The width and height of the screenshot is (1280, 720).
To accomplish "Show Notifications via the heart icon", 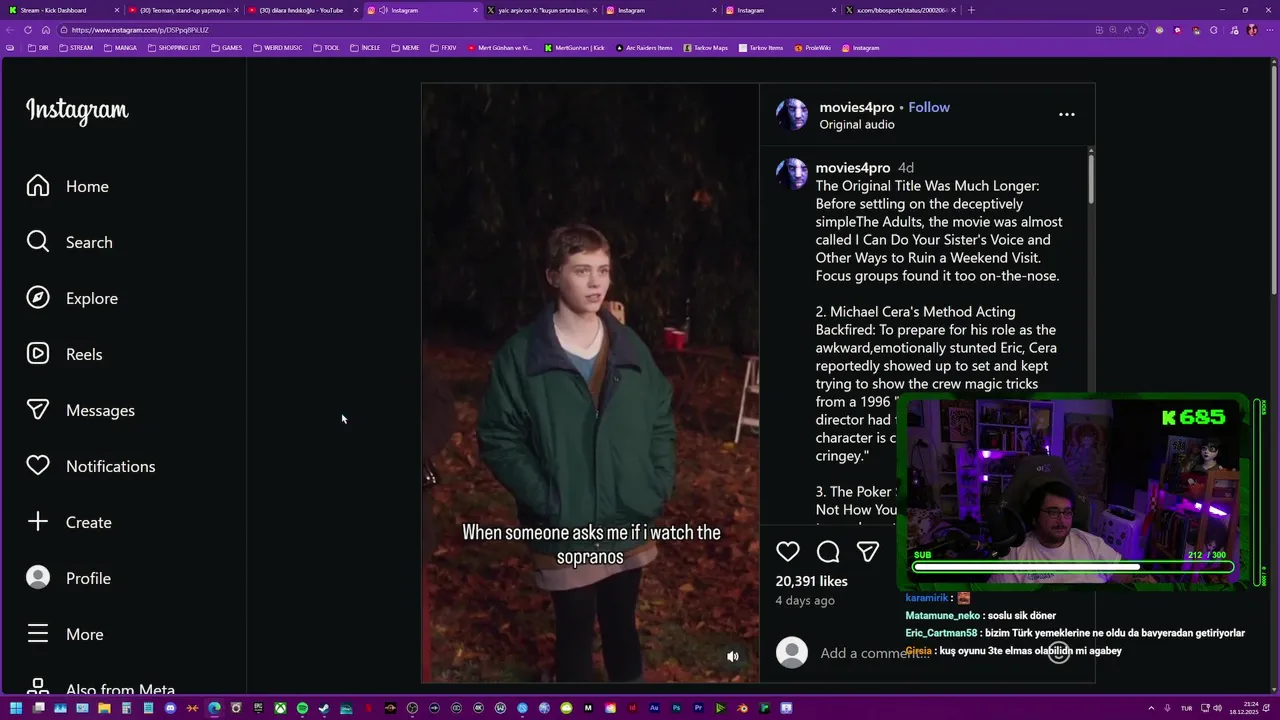I will click(90, 466).
